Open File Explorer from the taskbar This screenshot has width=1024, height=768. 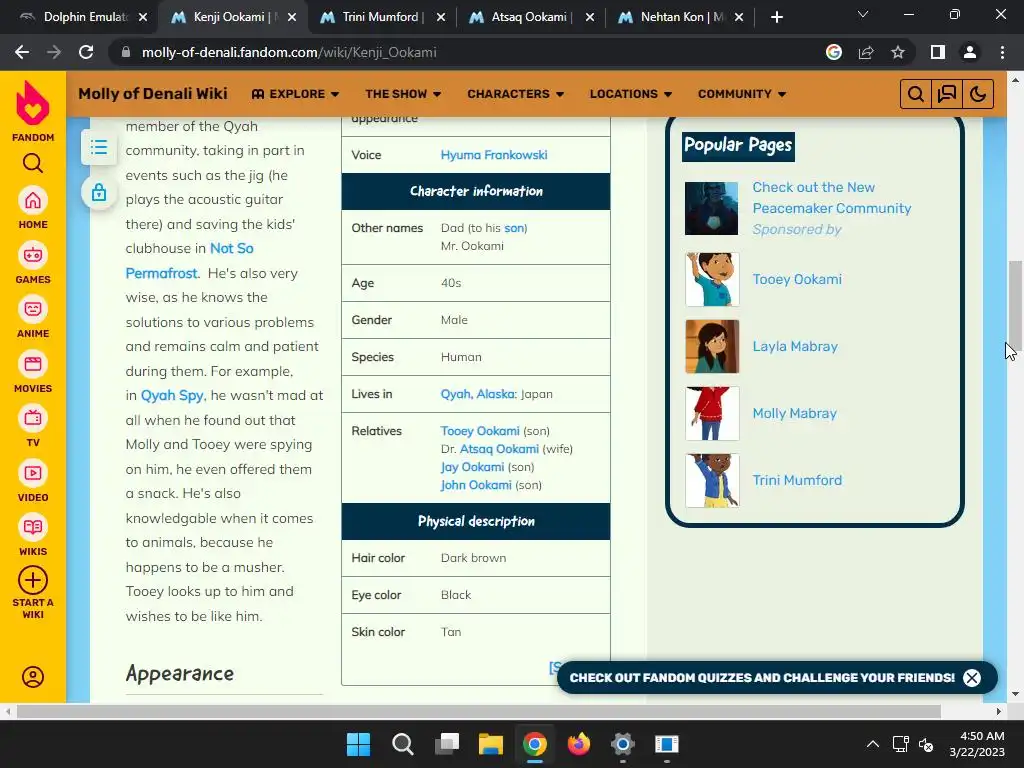pyautogui.click(x=490, y=744)
